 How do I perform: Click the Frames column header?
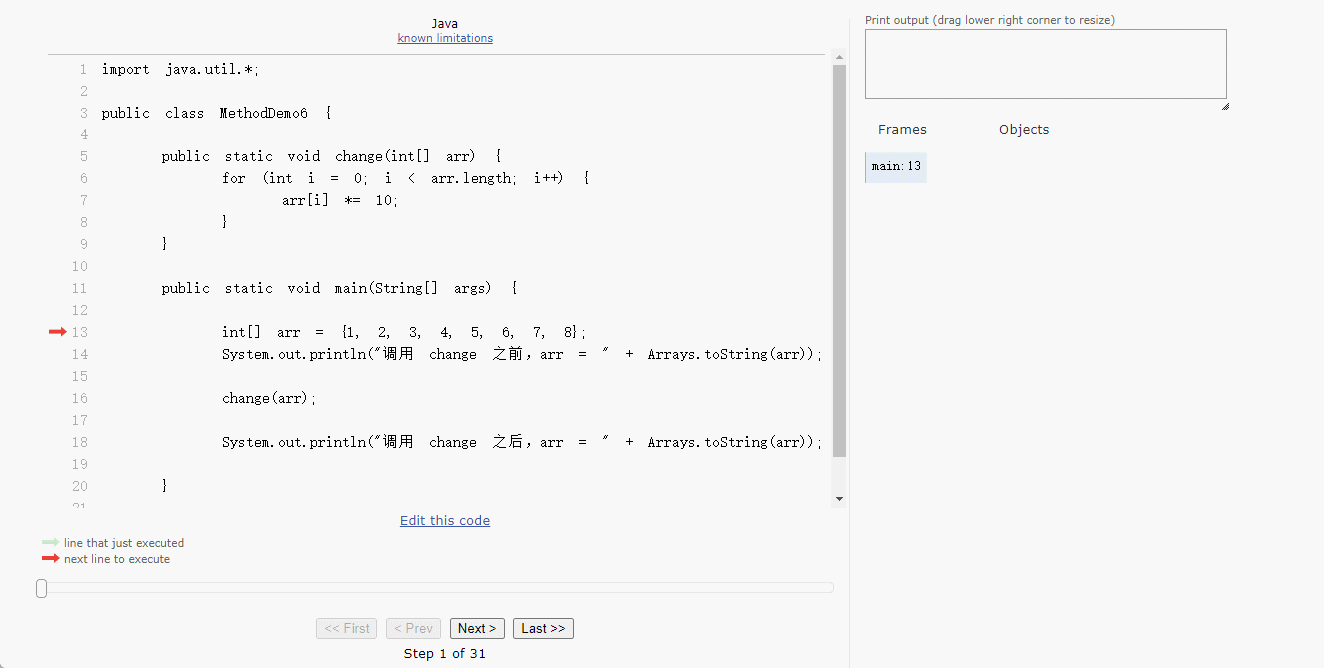pos(902,129)
